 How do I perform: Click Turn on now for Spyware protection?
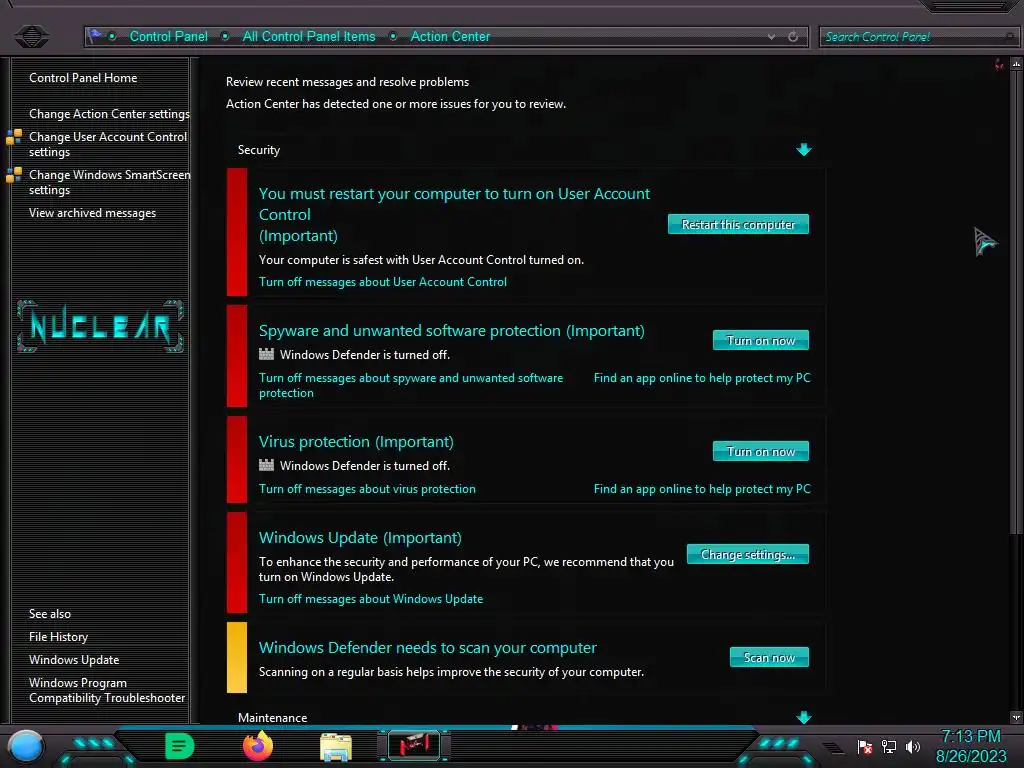click(761, 340)
